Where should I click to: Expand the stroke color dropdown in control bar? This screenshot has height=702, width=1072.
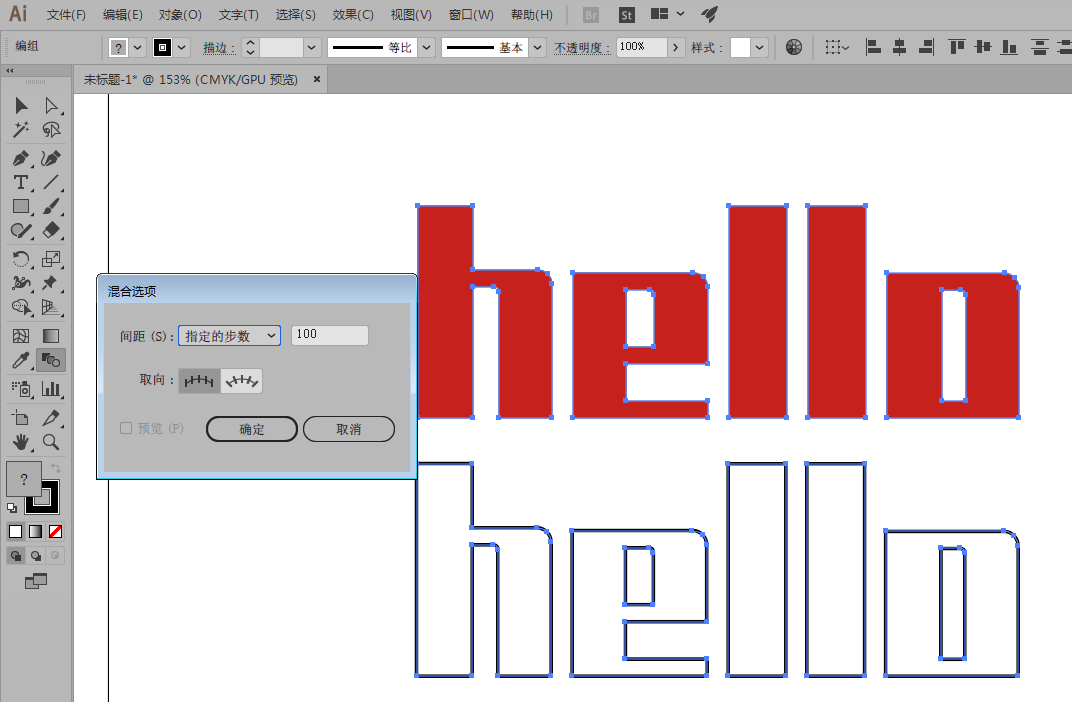181,47
